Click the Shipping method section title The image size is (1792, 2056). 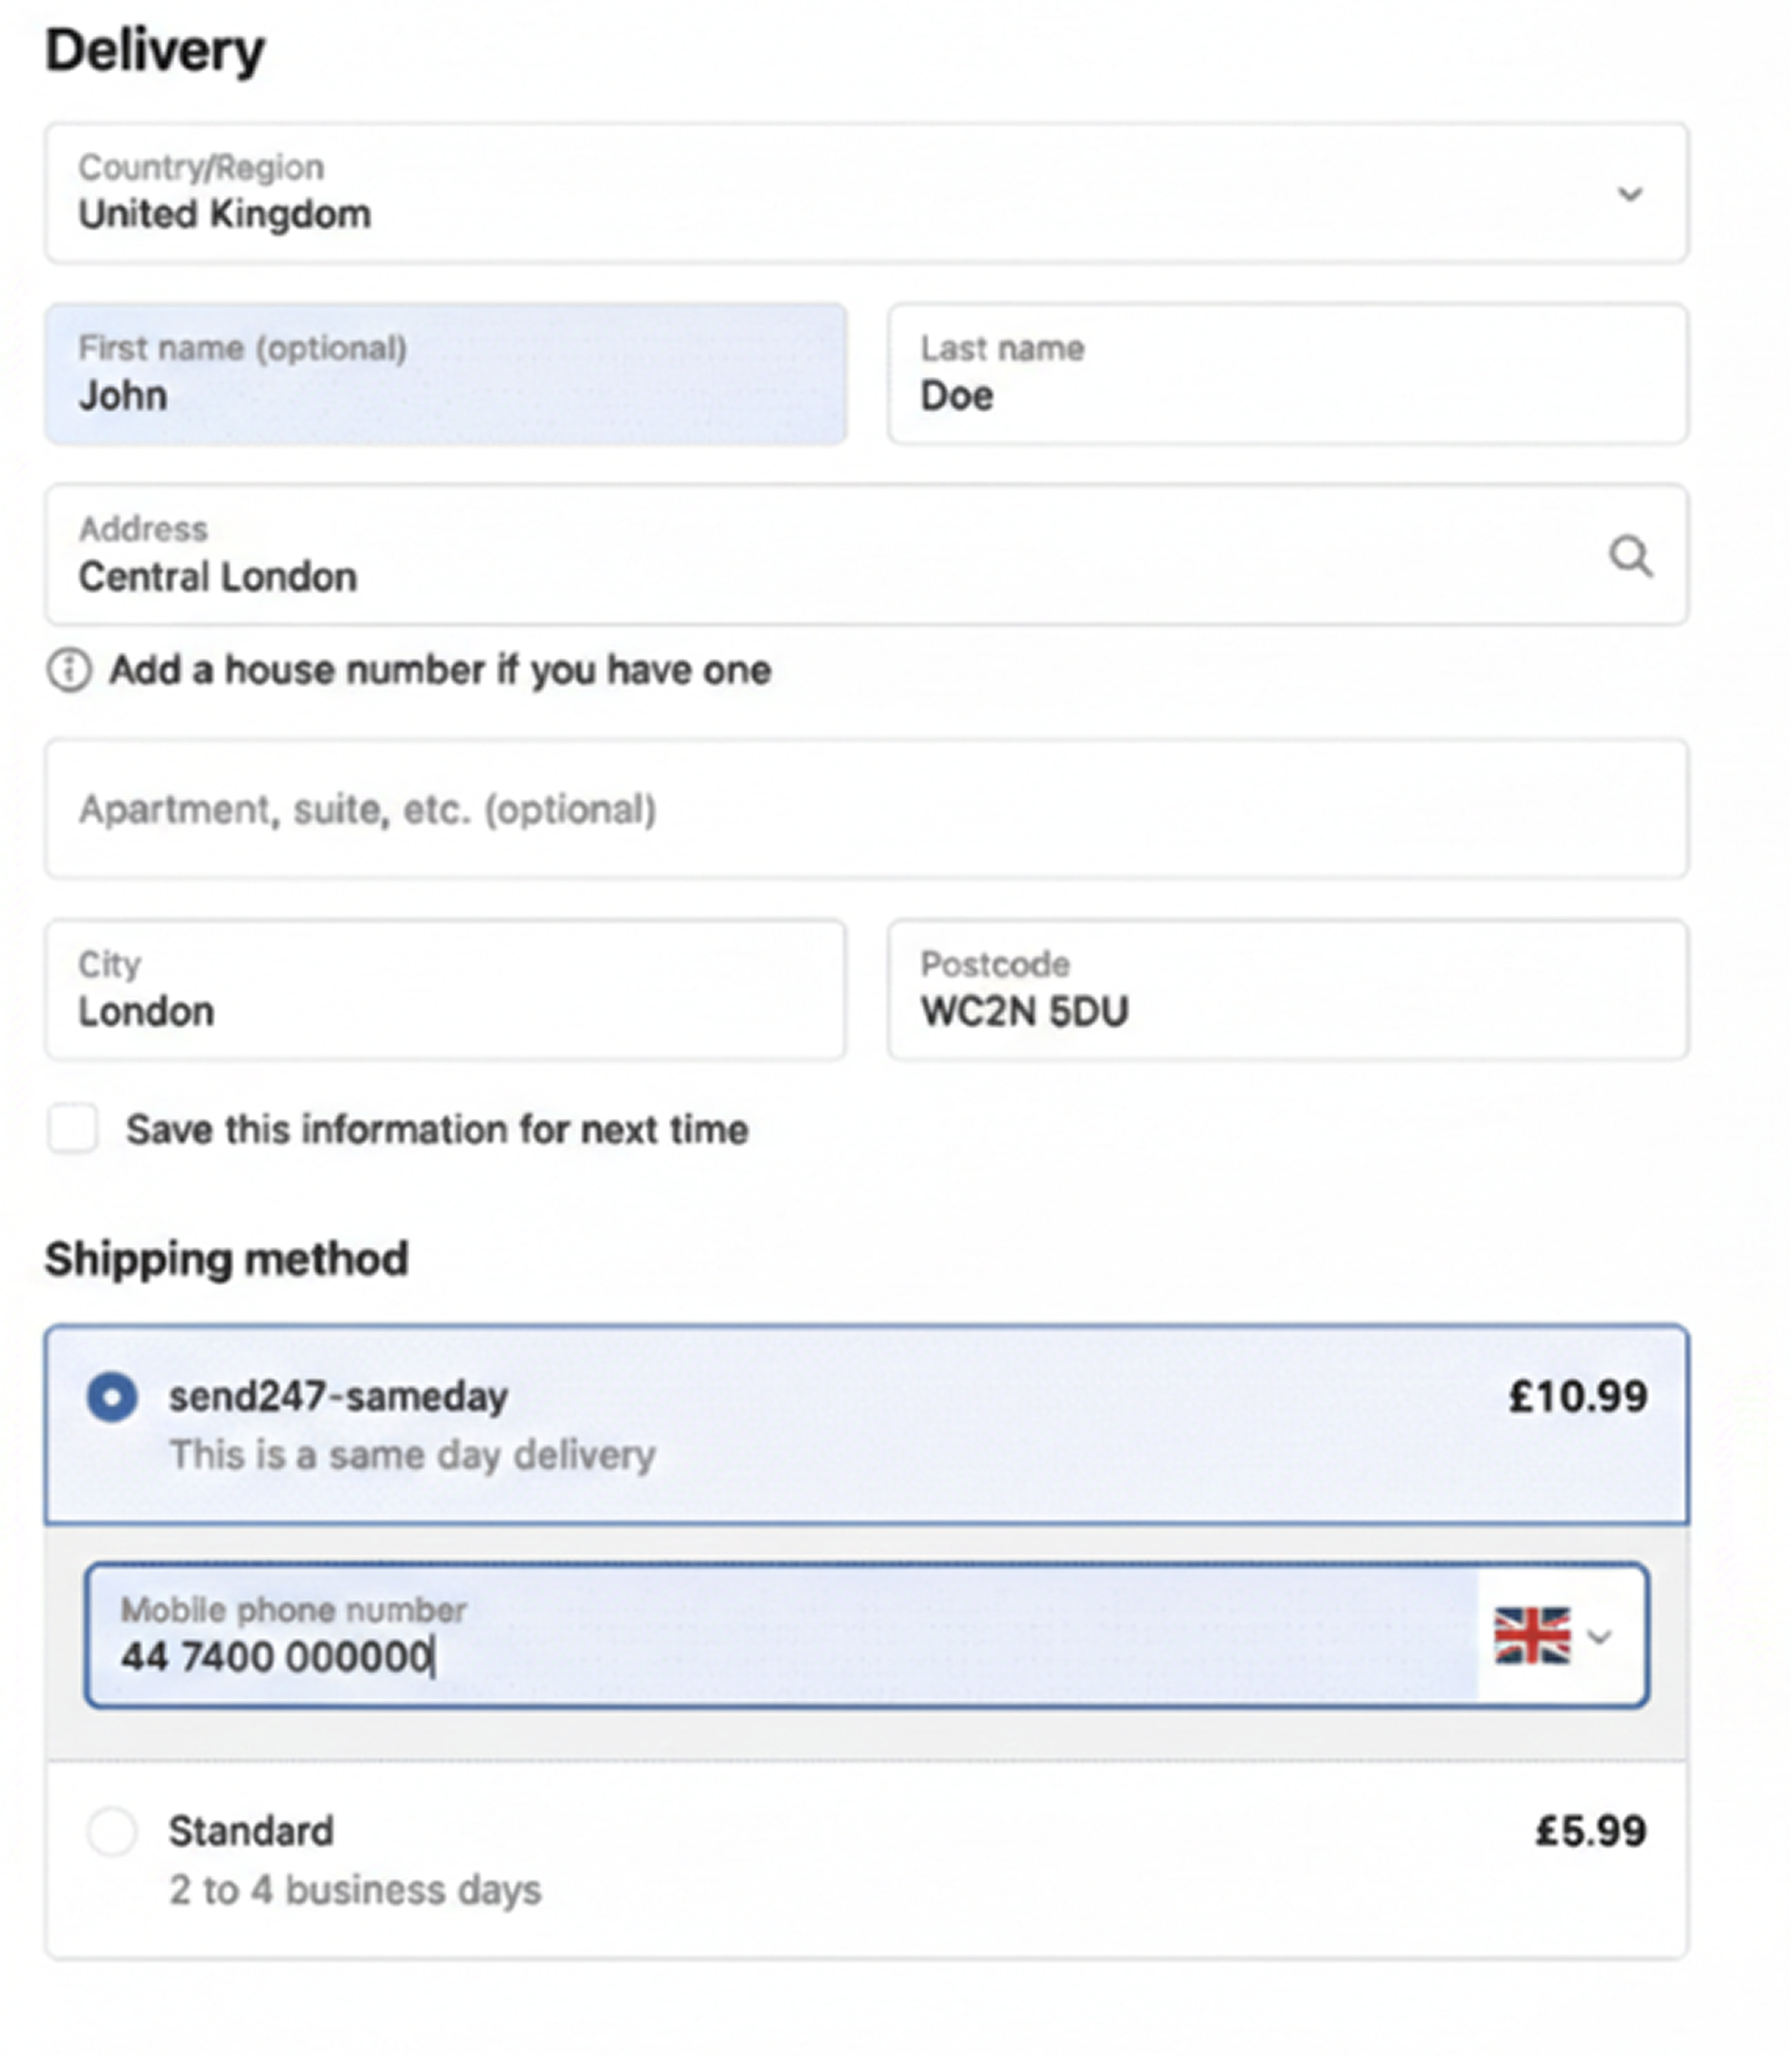[x=226, y=1258]
